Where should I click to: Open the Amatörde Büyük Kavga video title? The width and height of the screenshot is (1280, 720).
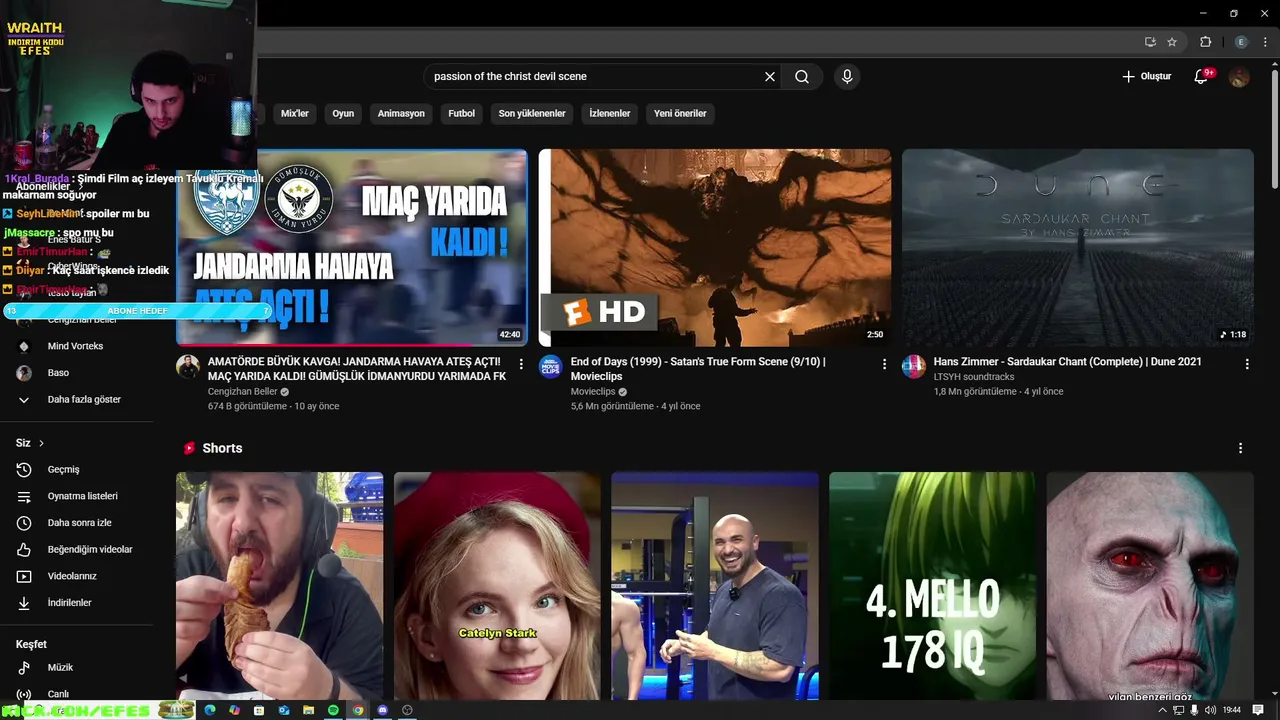click(357, 369)
